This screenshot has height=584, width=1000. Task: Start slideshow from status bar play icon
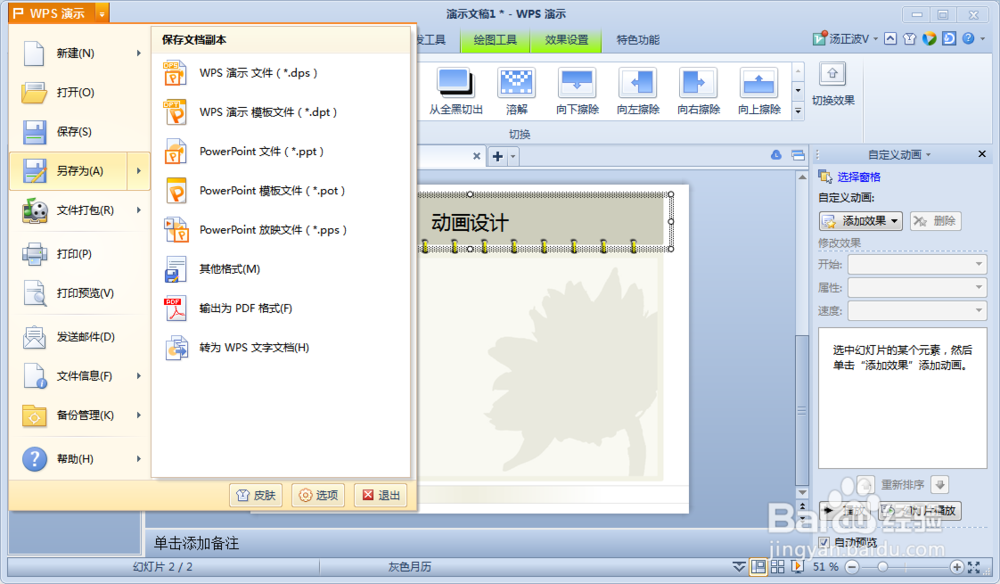pyautogui.click(x=797, y=567)
